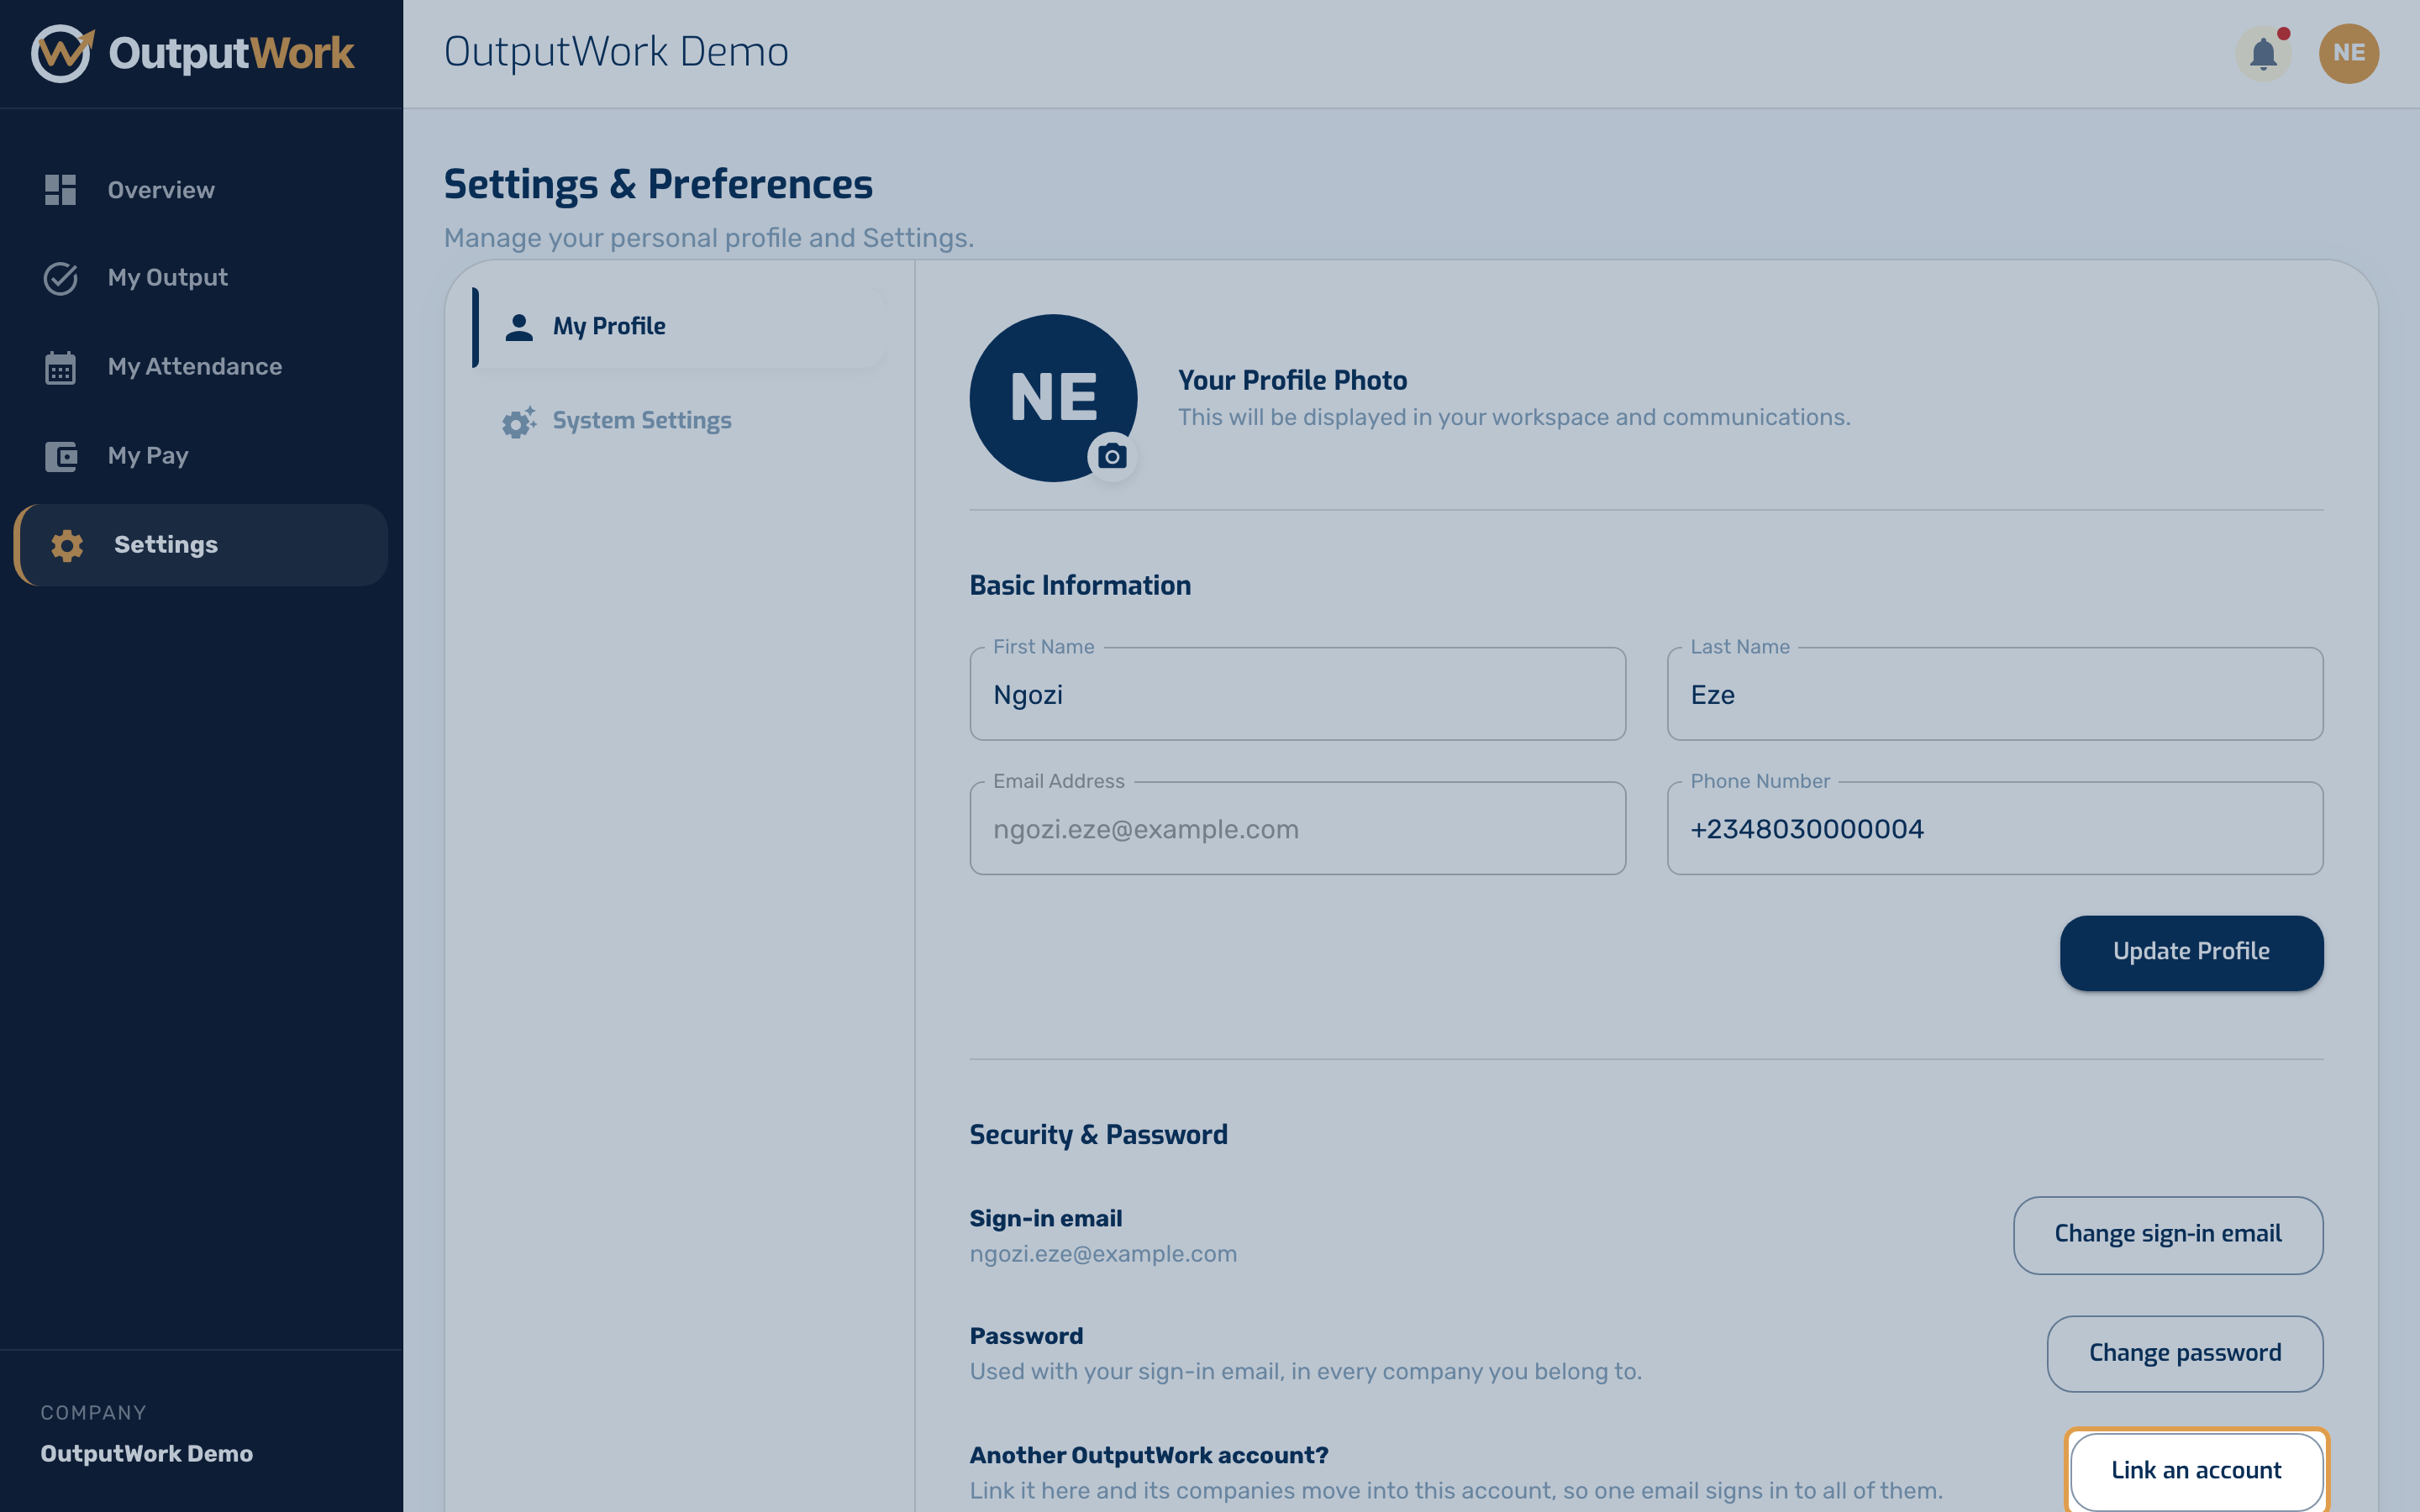Click the large NE profile photo
Image resolution: width=2420 pixels, height=1512 pixels.
point(1053,398)
